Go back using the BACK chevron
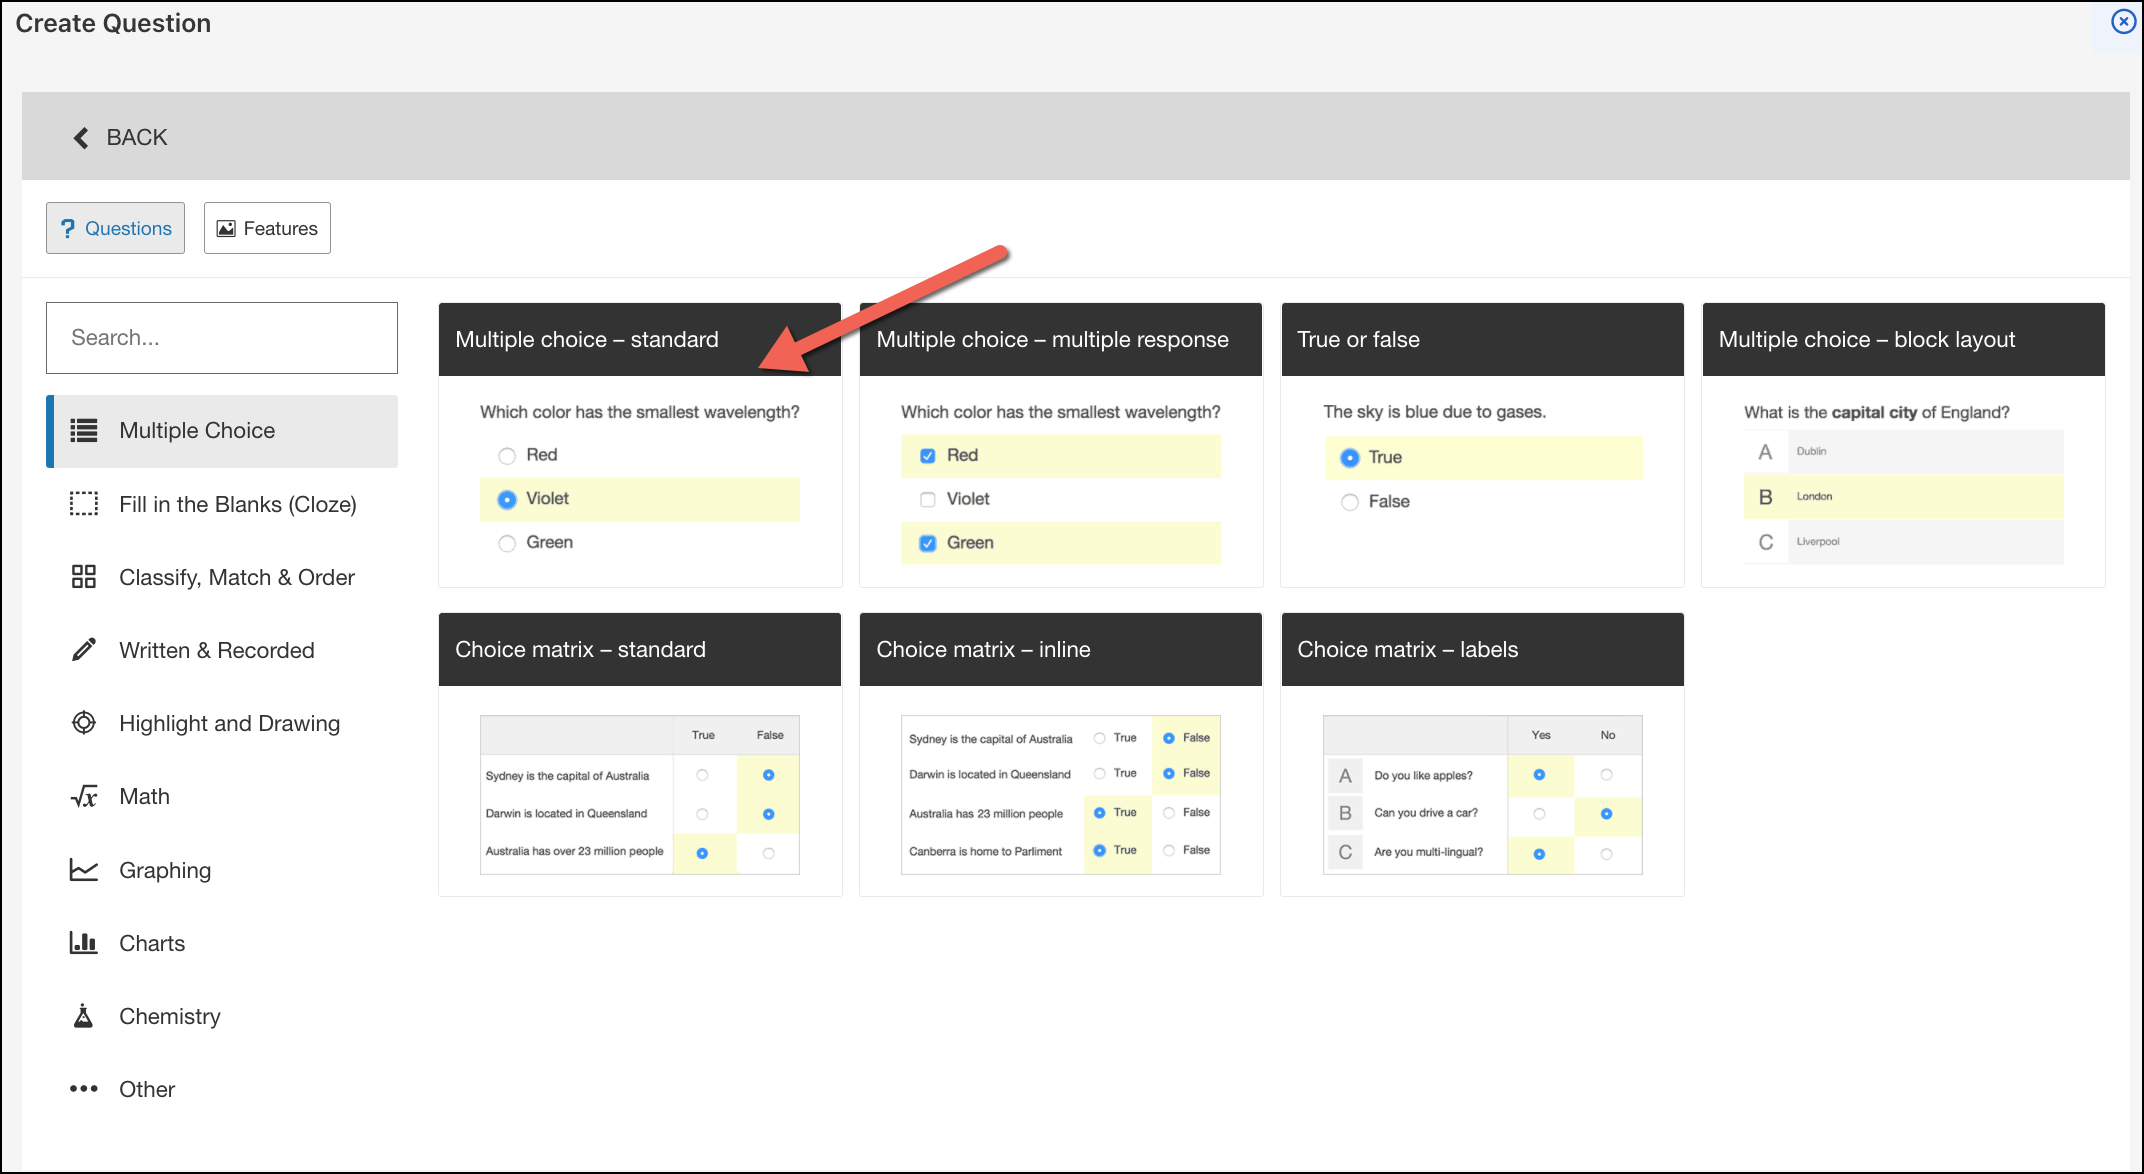 pyautogui.click(x=81, y=138)
